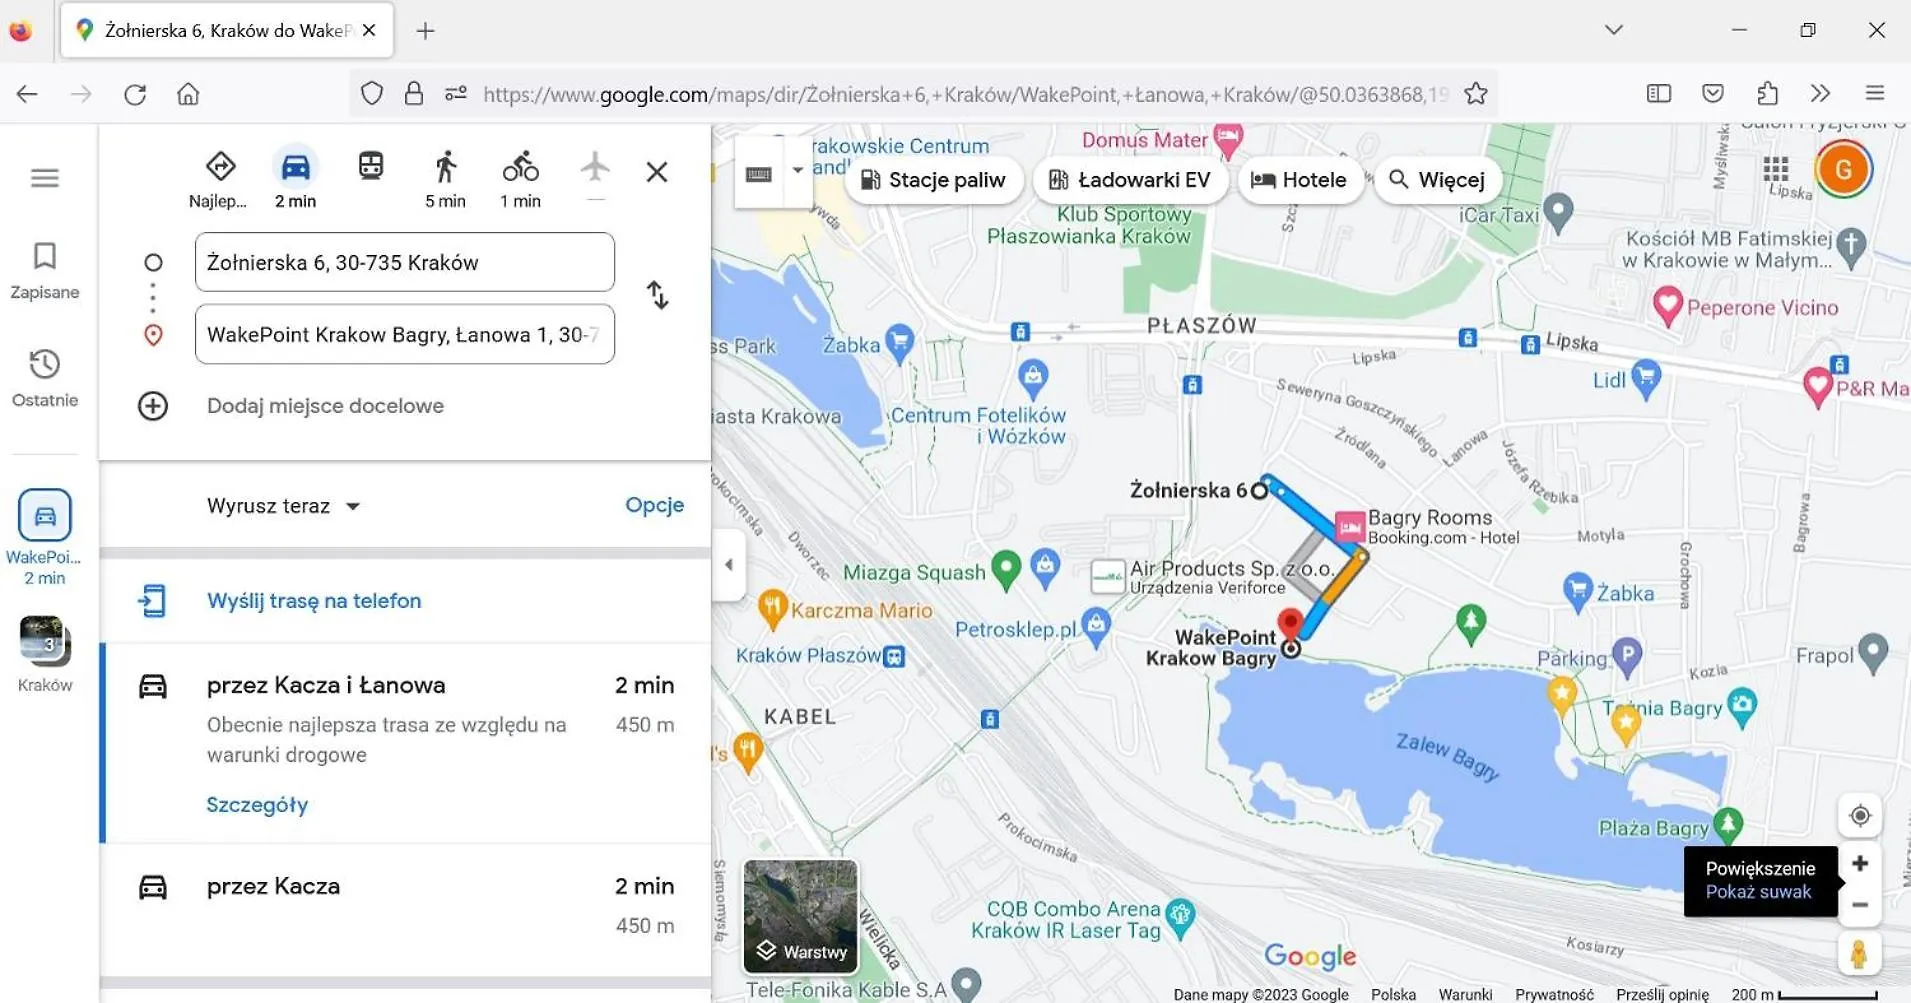Select the public transit mode
The image size is (1911, 1003).
[371, 166]
